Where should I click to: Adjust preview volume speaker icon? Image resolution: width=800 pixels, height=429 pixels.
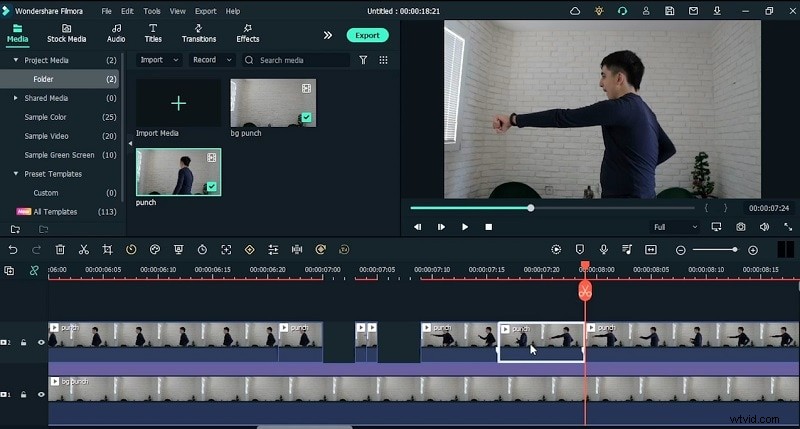coord(764,227)
